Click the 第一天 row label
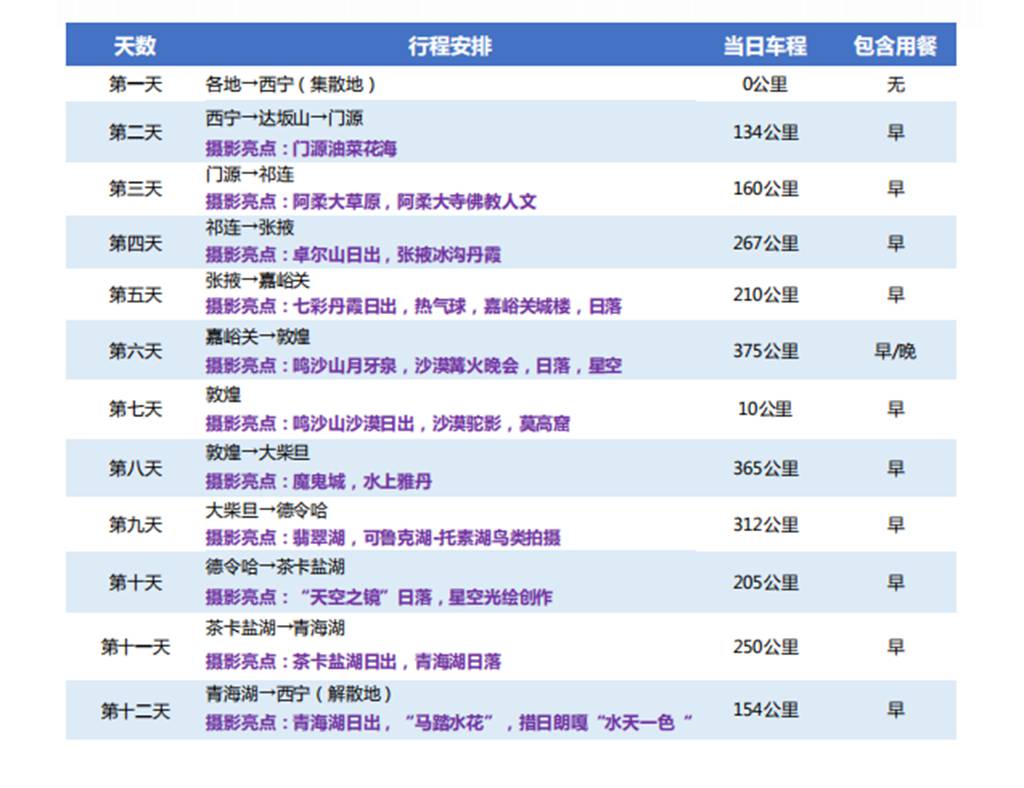Viewport: 1024px width, 788px height. [x=135, y=85]
